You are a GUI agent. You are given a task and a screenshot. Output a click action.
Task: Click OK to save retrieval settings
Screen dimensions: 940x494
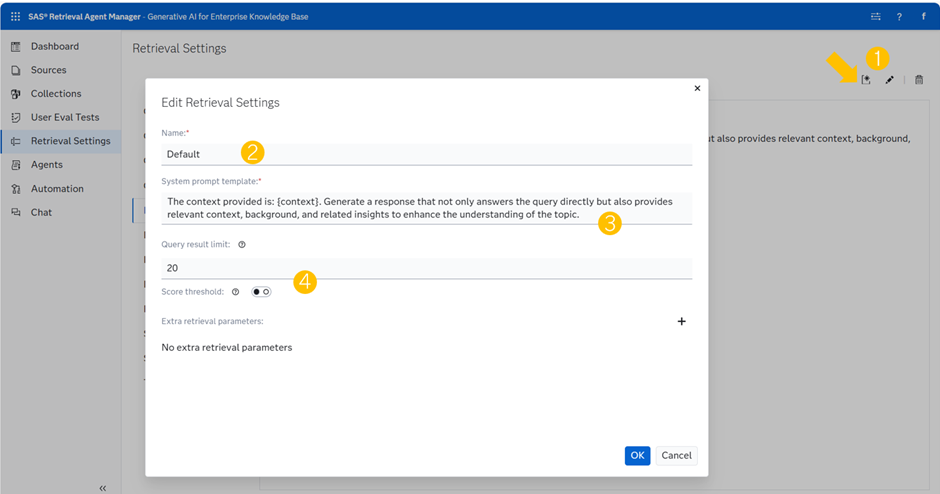point(637,455)
